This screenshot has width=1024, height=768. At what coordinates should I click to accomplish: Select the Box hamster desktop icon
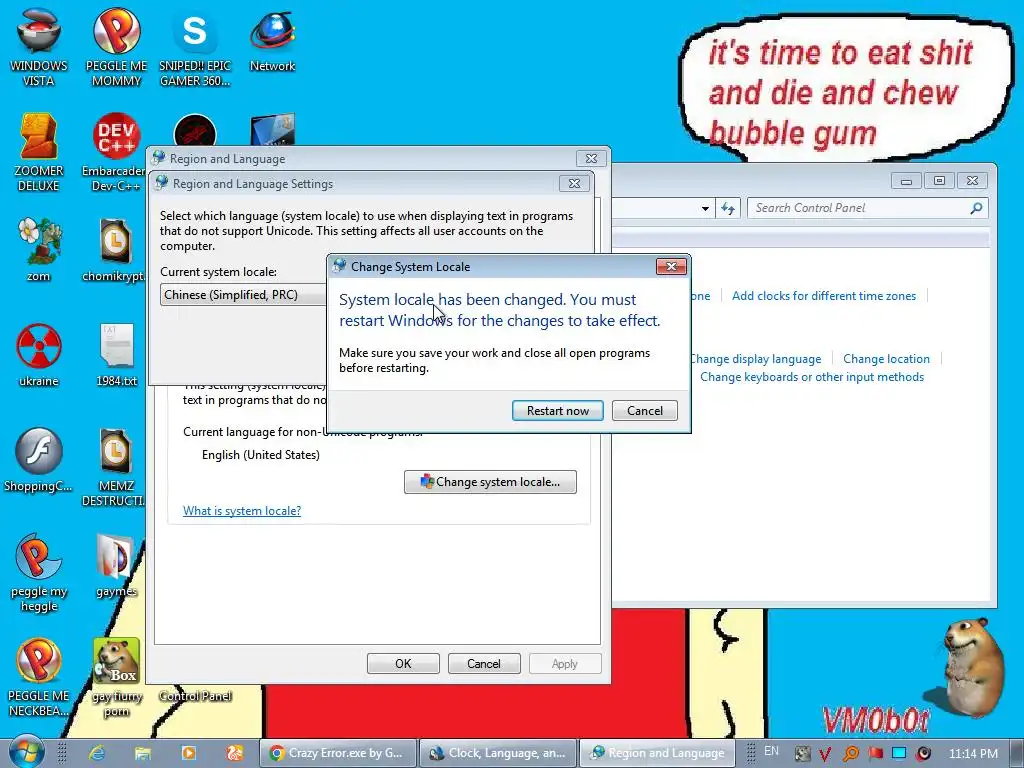(x=116, y=678)
